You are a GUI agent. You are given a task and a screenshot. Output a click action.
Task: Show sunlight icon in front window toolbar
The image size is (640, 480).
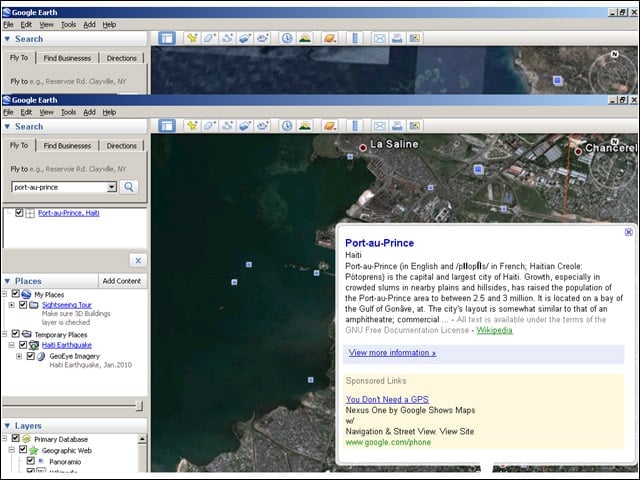tap(304, 126)
